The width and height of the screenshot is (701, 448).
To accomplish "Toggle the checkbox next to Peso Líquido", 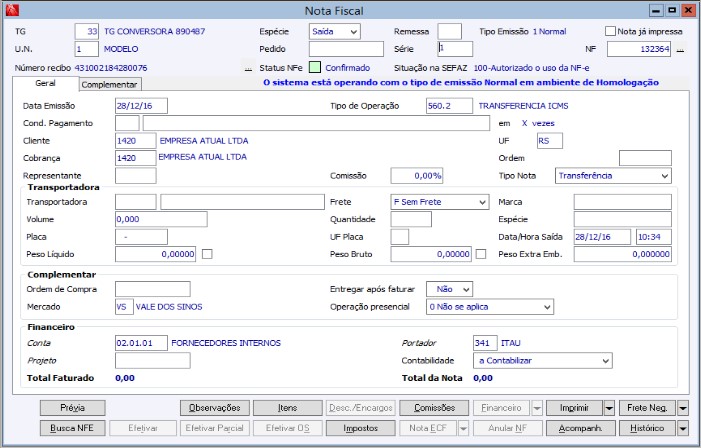I will tap(207, 255).
